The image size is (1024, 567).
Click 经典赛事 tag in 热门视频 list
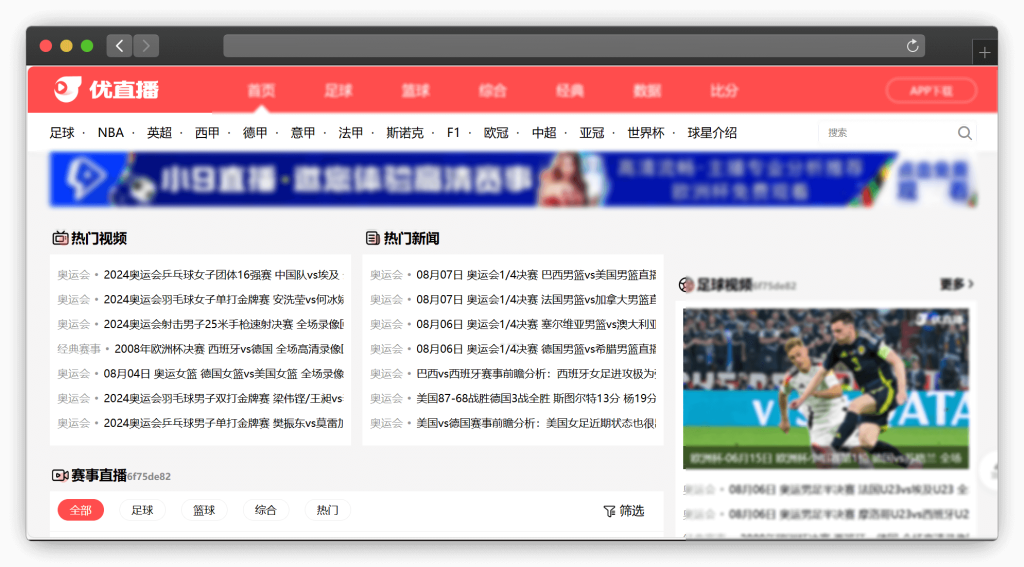click(79, 349)
